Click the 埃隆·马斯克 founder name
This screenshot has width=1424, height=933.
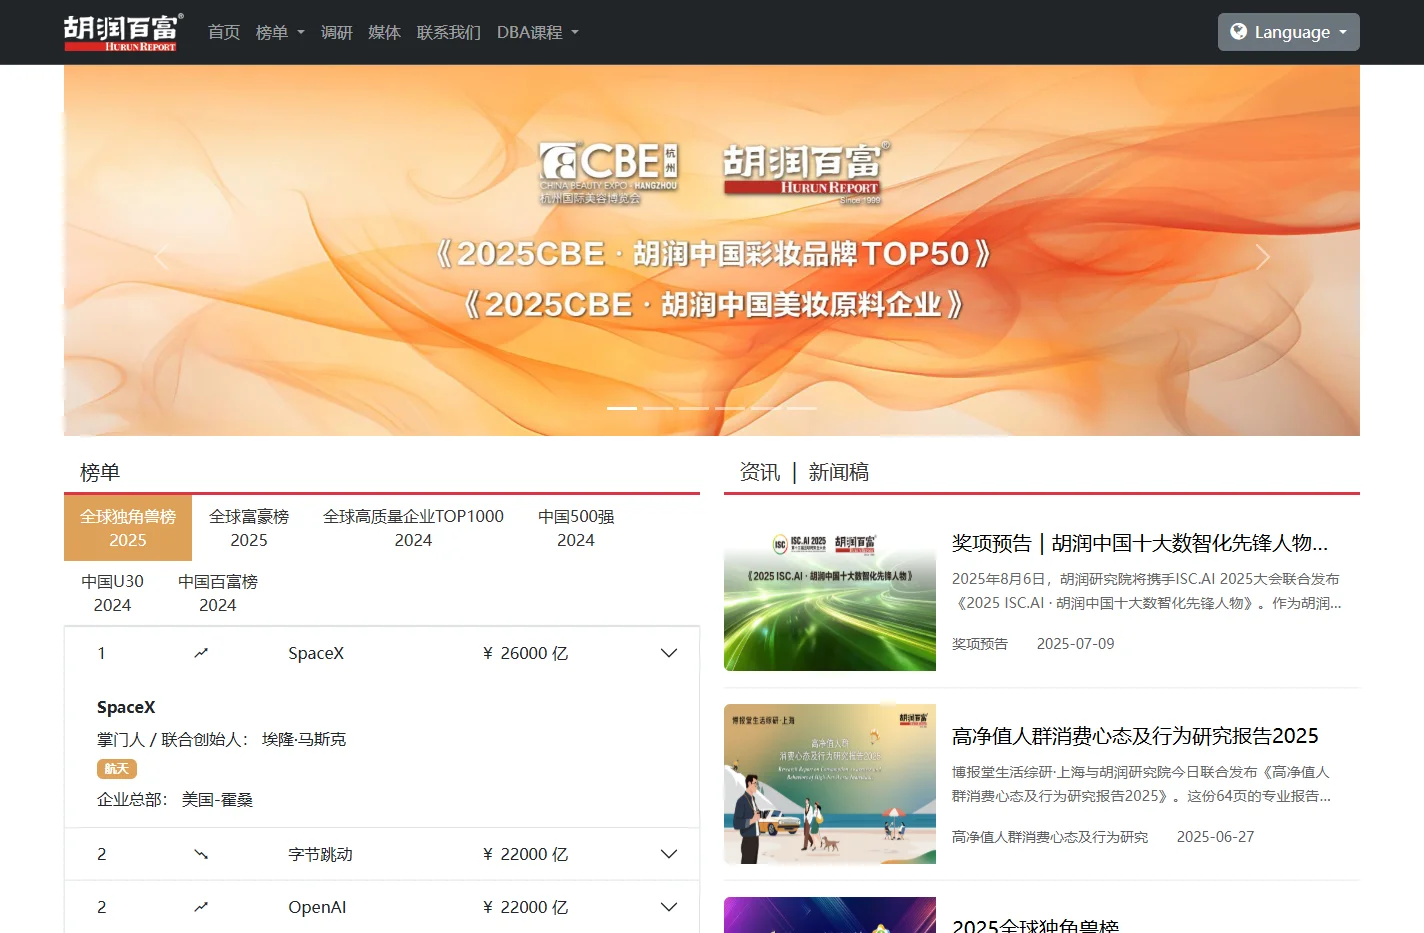(x=304, y=739)
